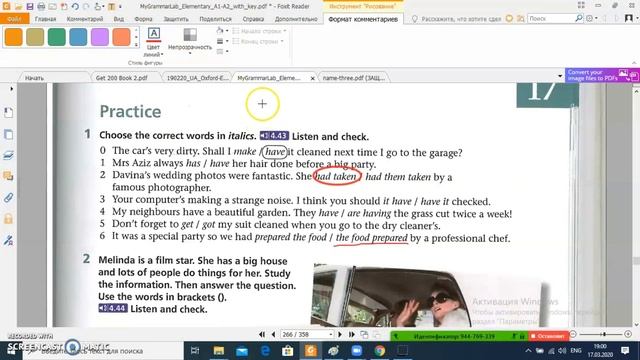Open the Цвет линии color dropdown
This screenshot has width=640, height=360.
153,42
